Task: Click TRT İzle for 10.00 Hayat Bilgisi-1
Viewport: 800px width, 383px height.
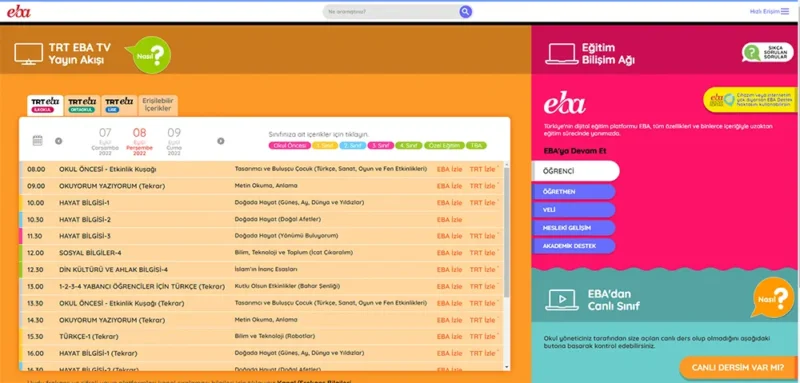Action: click(x=483, y=203)
